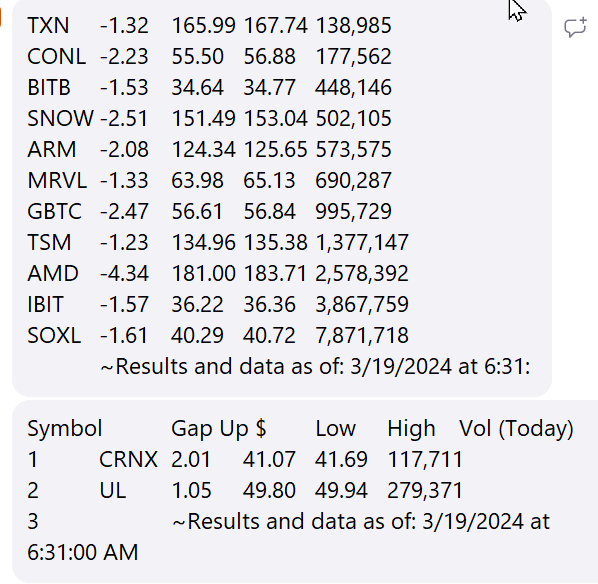
Task: Click the 6:31:00 AM timestamp text
Action: (x=82, y=552)
